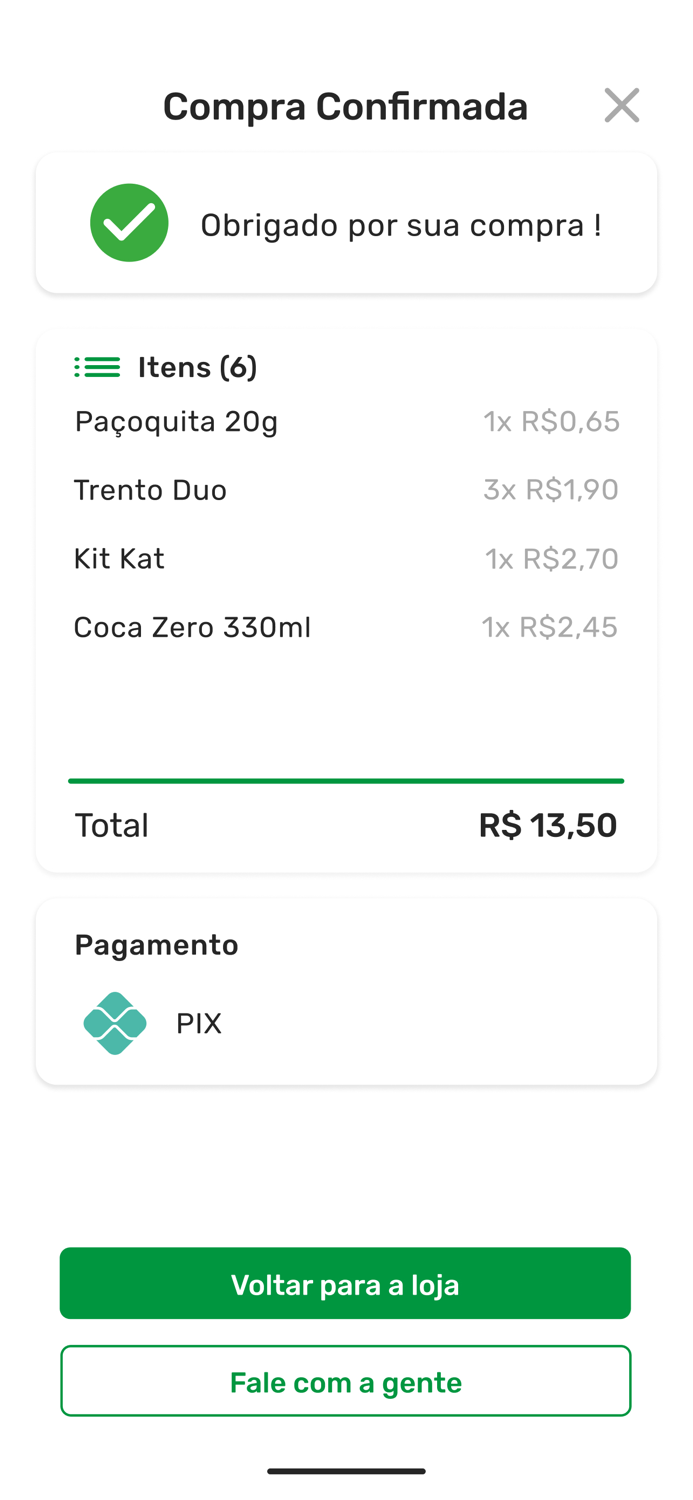The height and width of the screenshot is (1500, 693).
Task: Expand the Pagamento section
Action: click(346, 990)
